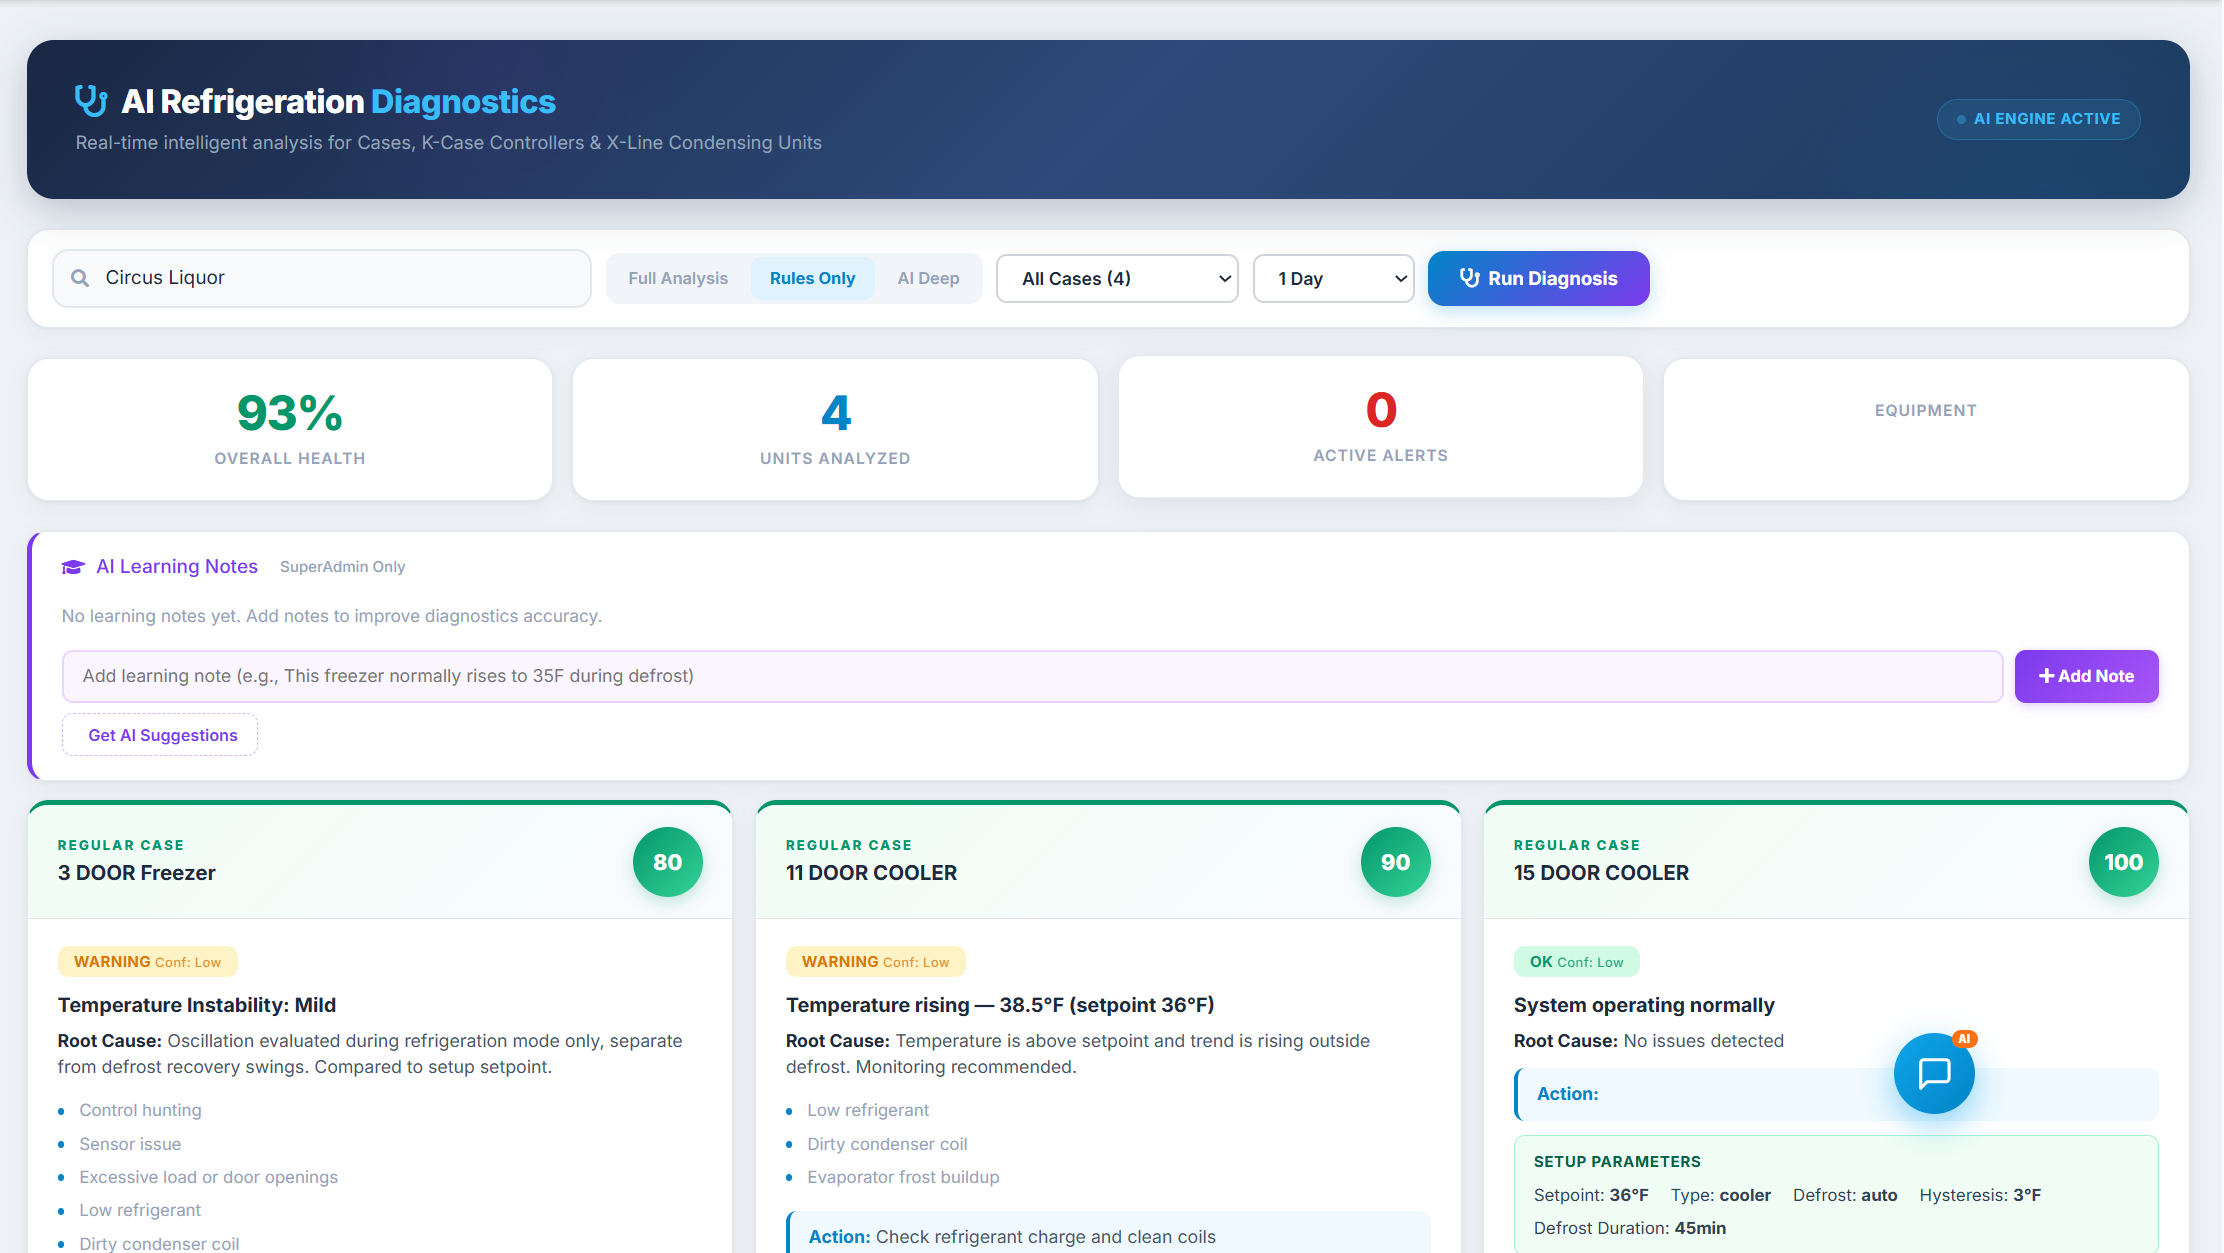Click the 80 health score badge
The width and height of the screenshot is (2224, 1253).
tap(668, 862)
